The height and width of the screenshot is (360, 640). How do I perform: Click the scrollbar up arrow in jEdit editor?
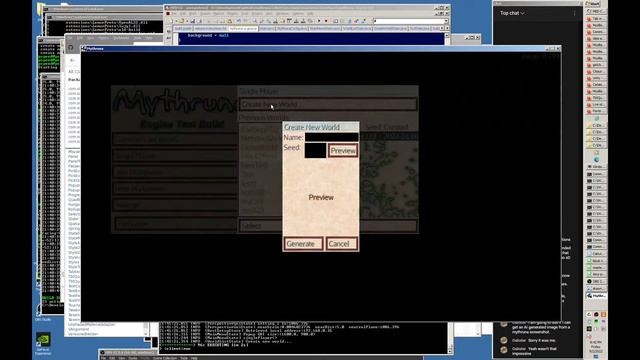pos(447,36)
